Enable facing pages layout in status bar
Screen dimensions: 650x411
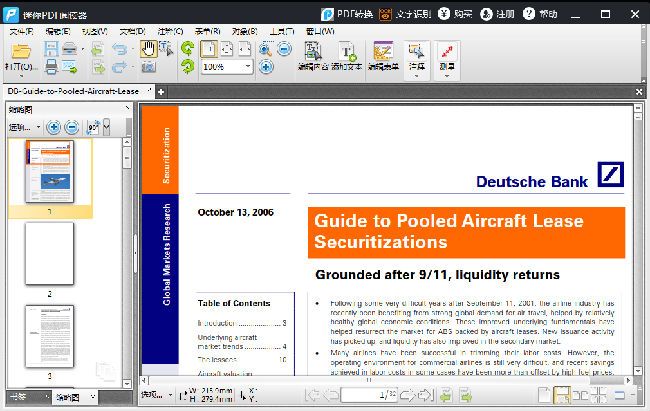pyautogui.click(x=580, y=395)
